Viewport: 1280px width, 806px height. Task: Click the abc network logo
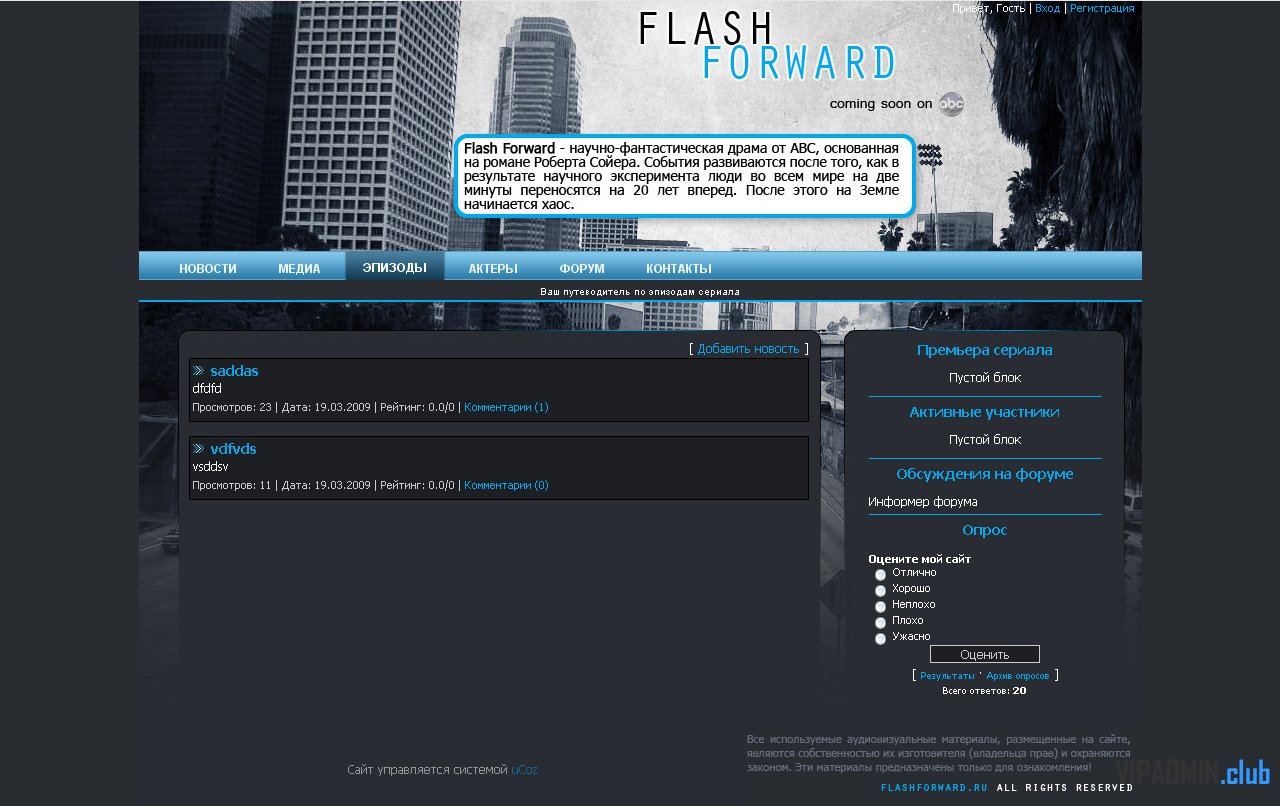pos(951,104)
